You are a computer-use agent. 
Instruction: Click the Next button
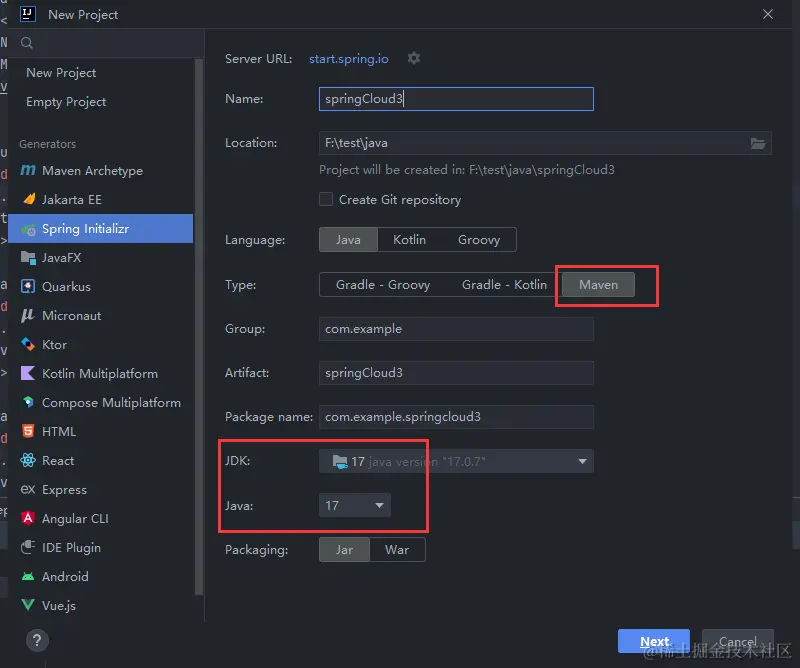(x=654, y=641)
